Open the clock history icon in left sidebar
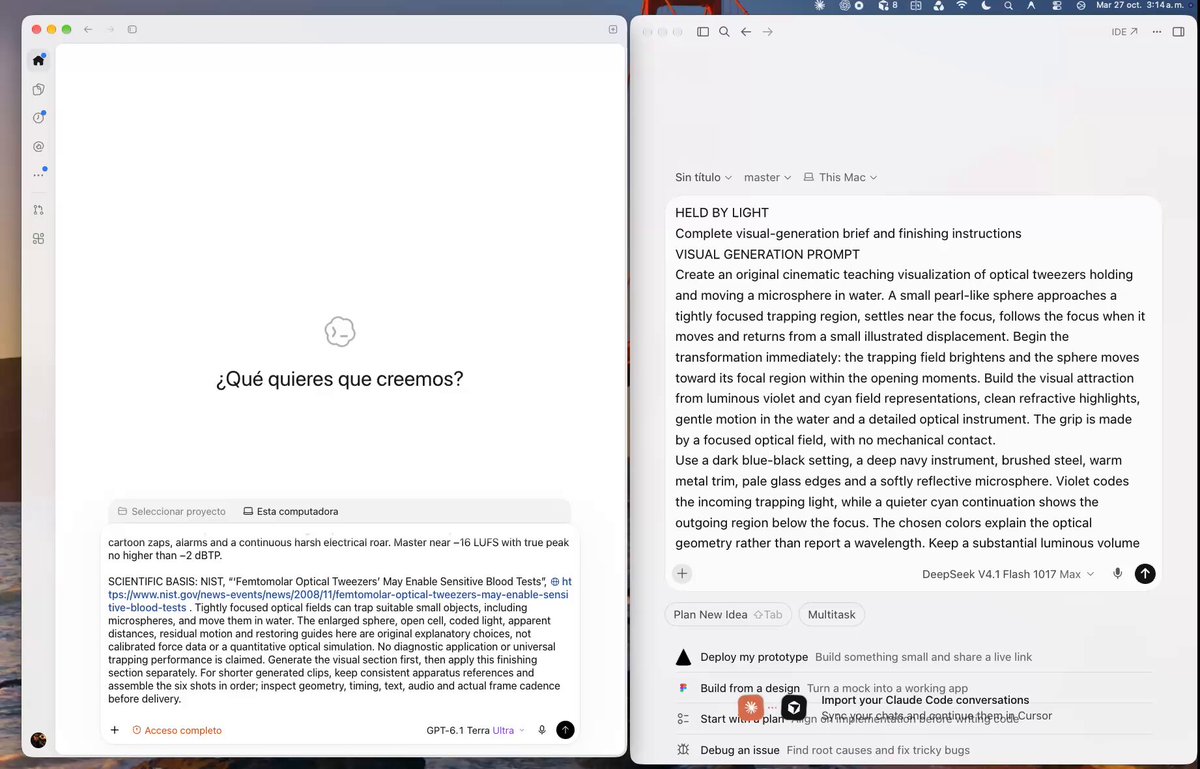 click(x=38, y=117)
